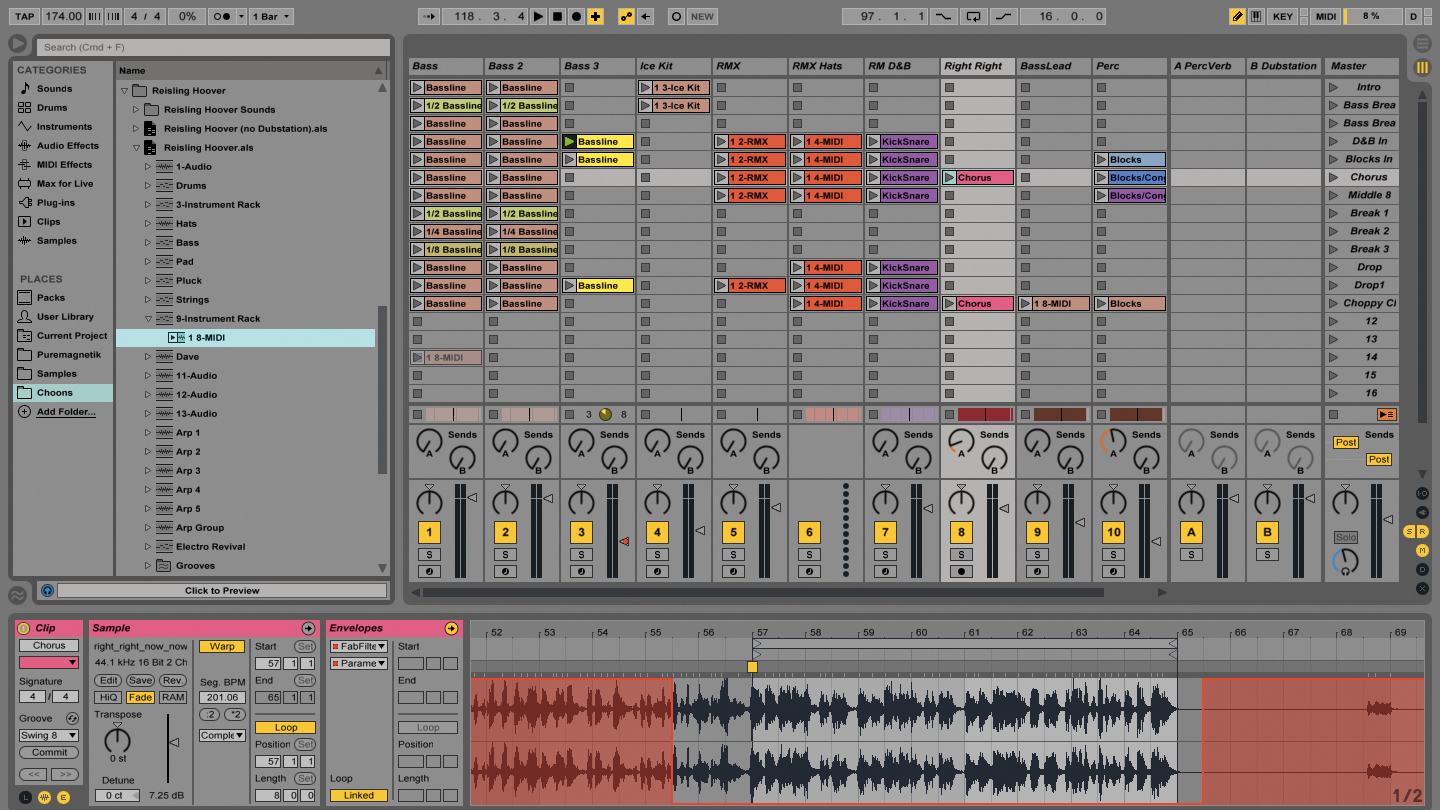Toggle track 6 RMX Hats activator

pos(809,532)
